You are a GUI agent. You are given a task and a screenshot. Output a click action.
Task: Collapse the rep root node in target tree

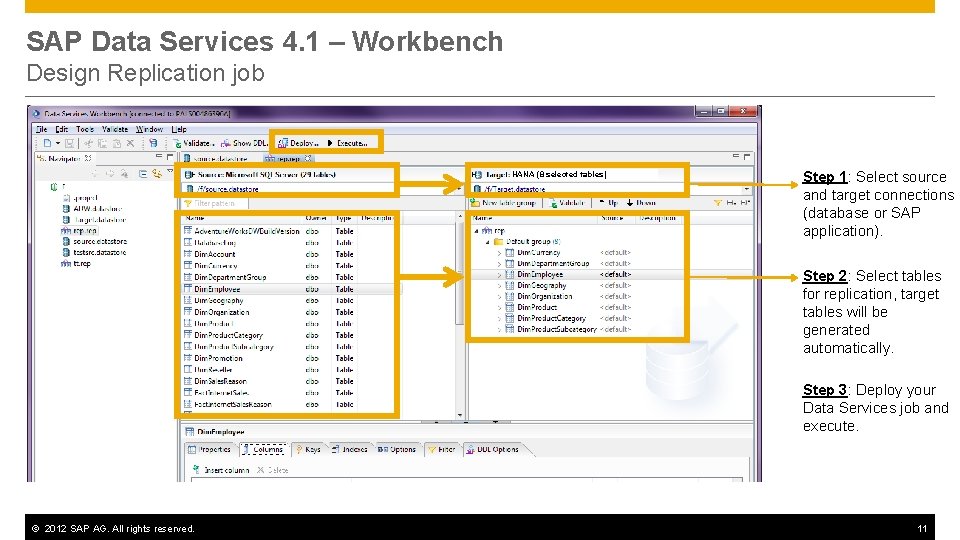click(476, 231)
